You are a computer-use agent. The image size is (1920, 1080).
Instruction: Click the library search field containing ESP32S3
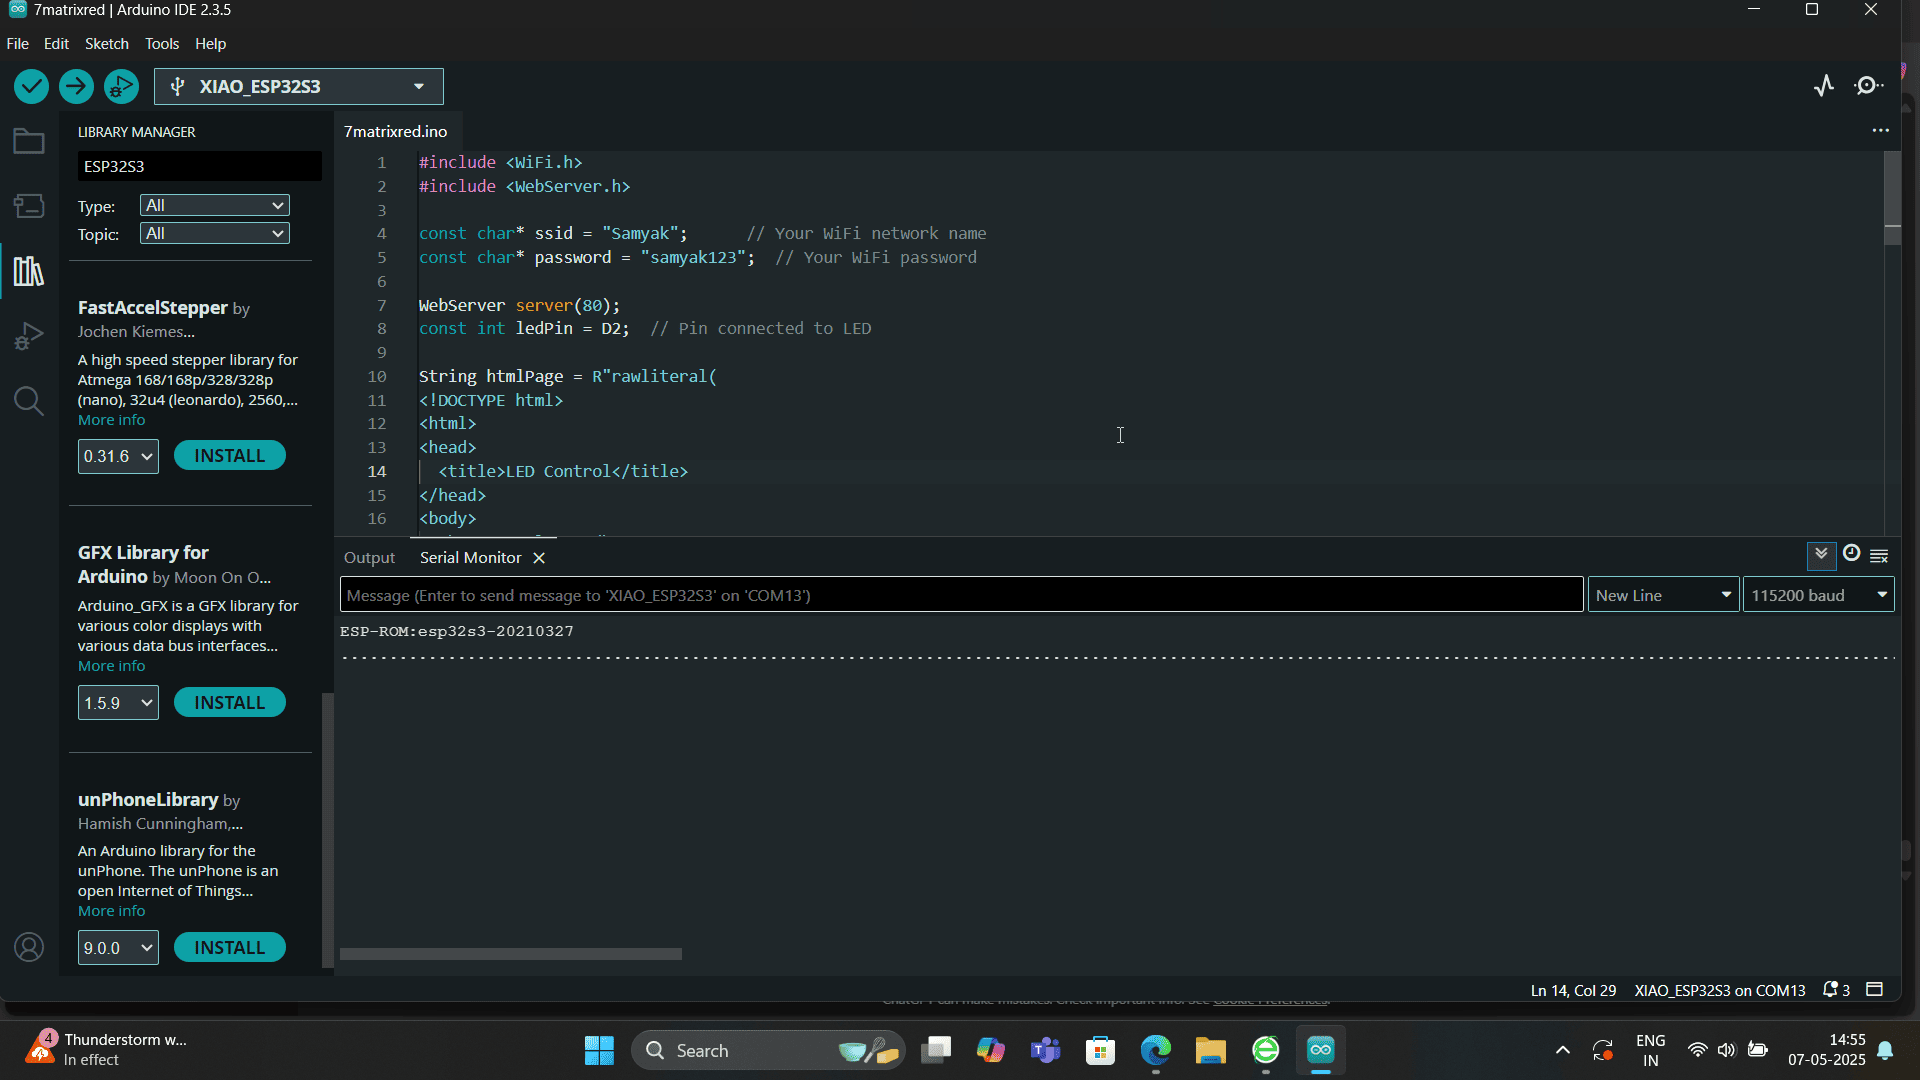click(x=200, y=166)
